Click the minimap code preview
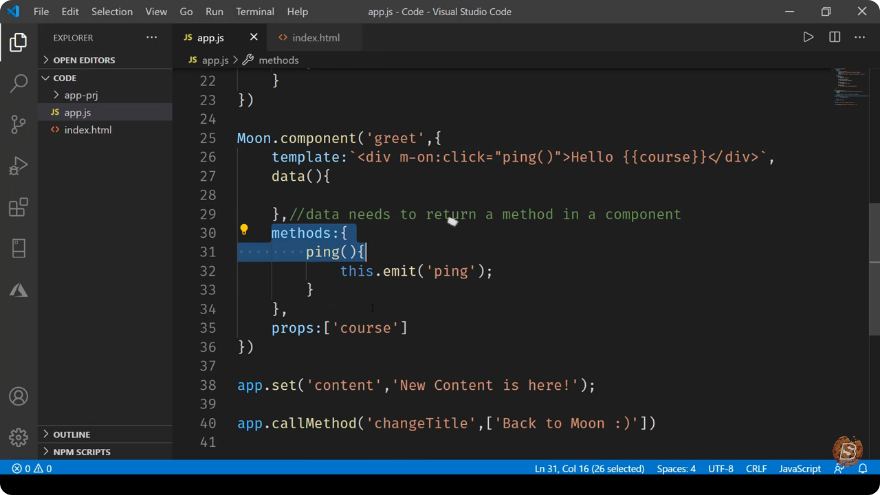 tap(850, 87)
